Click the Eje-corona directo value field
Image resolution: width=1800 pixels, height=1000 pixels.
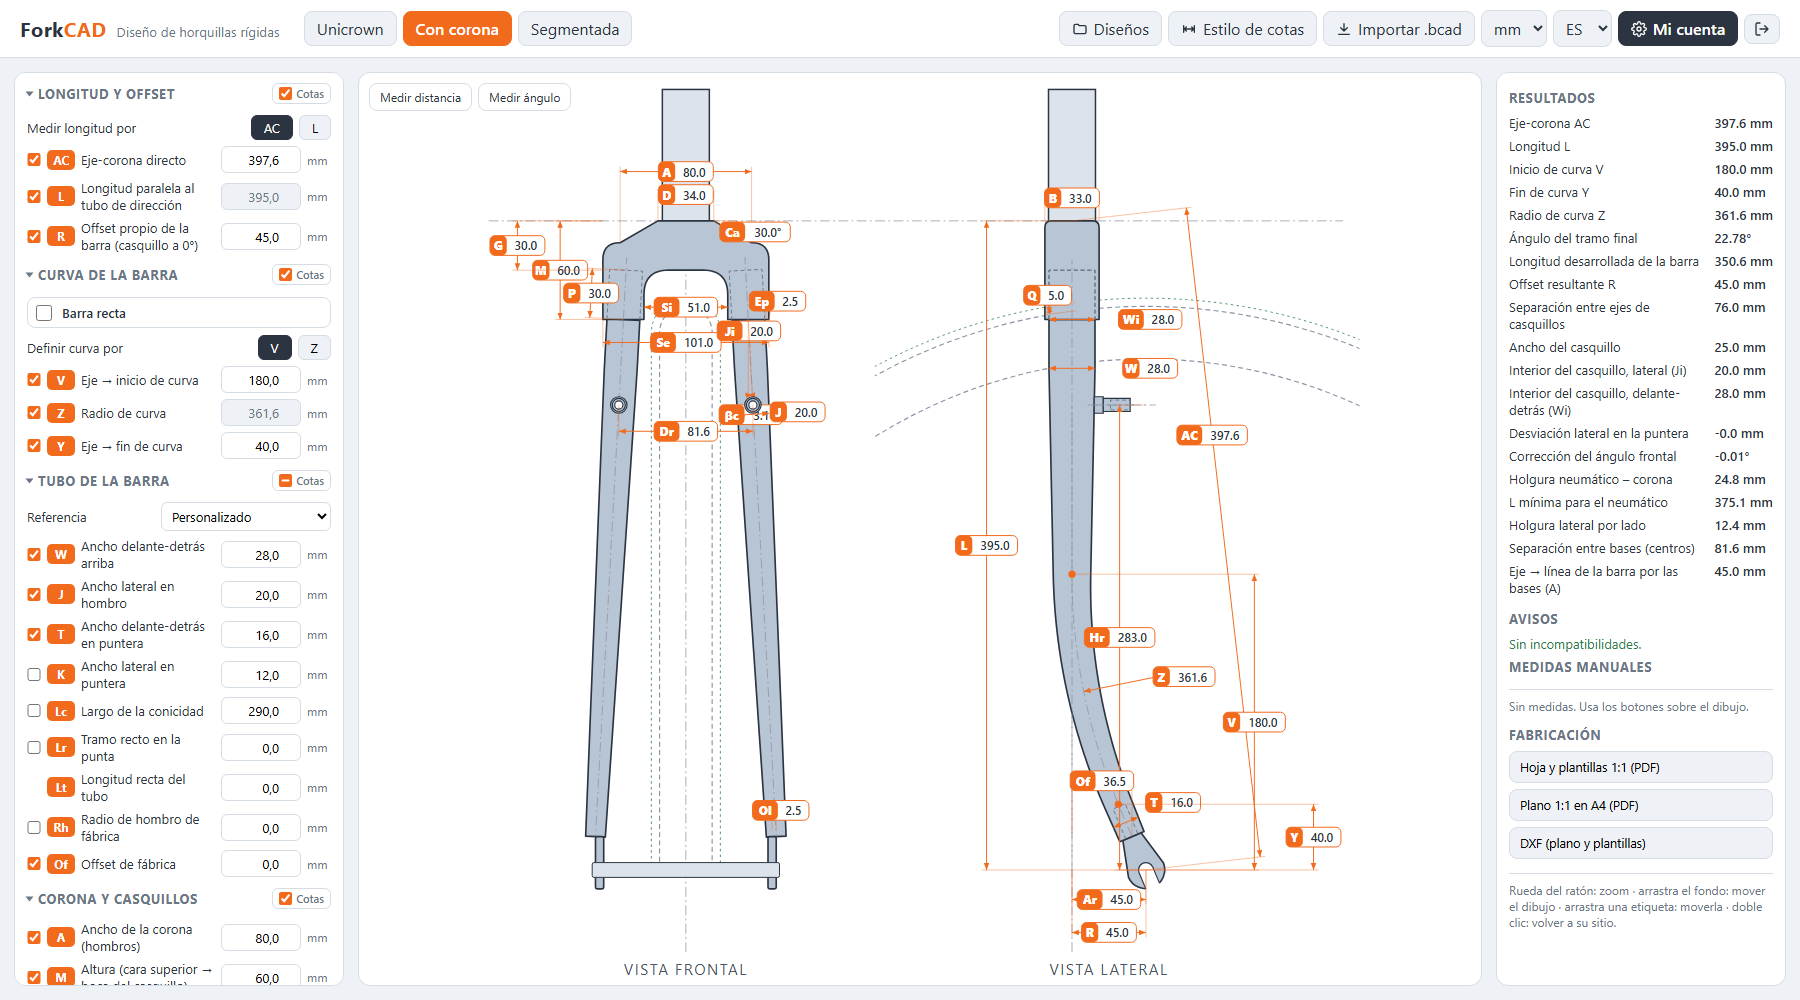tap(261, 160)
